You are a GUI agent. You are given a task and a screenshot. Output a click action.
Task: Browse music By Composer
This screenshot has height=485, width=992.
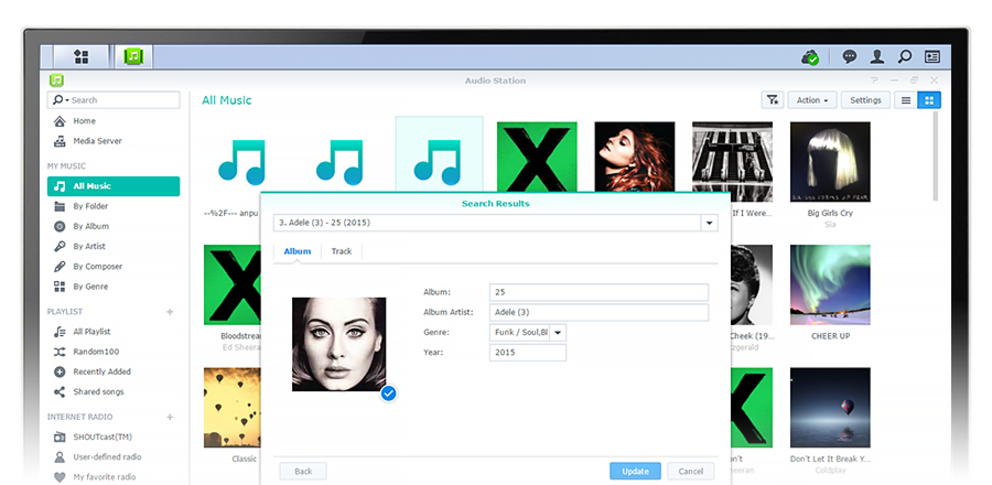[113, 266]
